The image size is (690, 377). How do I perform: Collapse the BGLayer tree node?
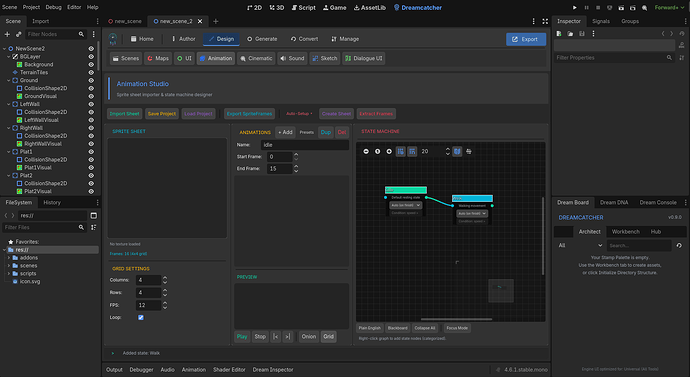(8, 56)
